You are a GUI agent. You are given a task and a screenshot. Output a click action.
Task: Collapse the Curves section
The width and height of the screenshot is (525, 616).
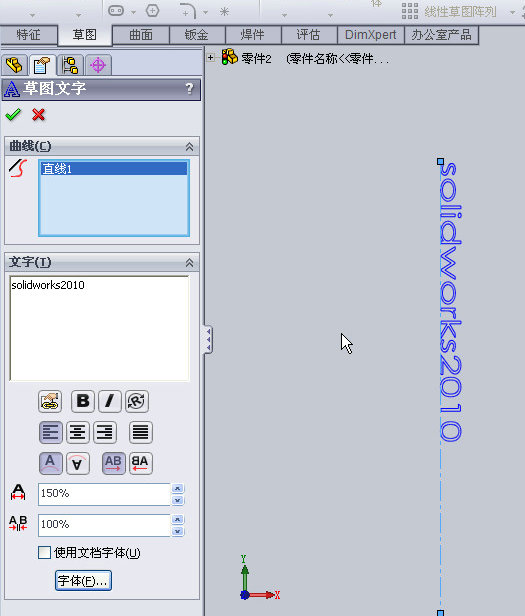click(189, 147)
